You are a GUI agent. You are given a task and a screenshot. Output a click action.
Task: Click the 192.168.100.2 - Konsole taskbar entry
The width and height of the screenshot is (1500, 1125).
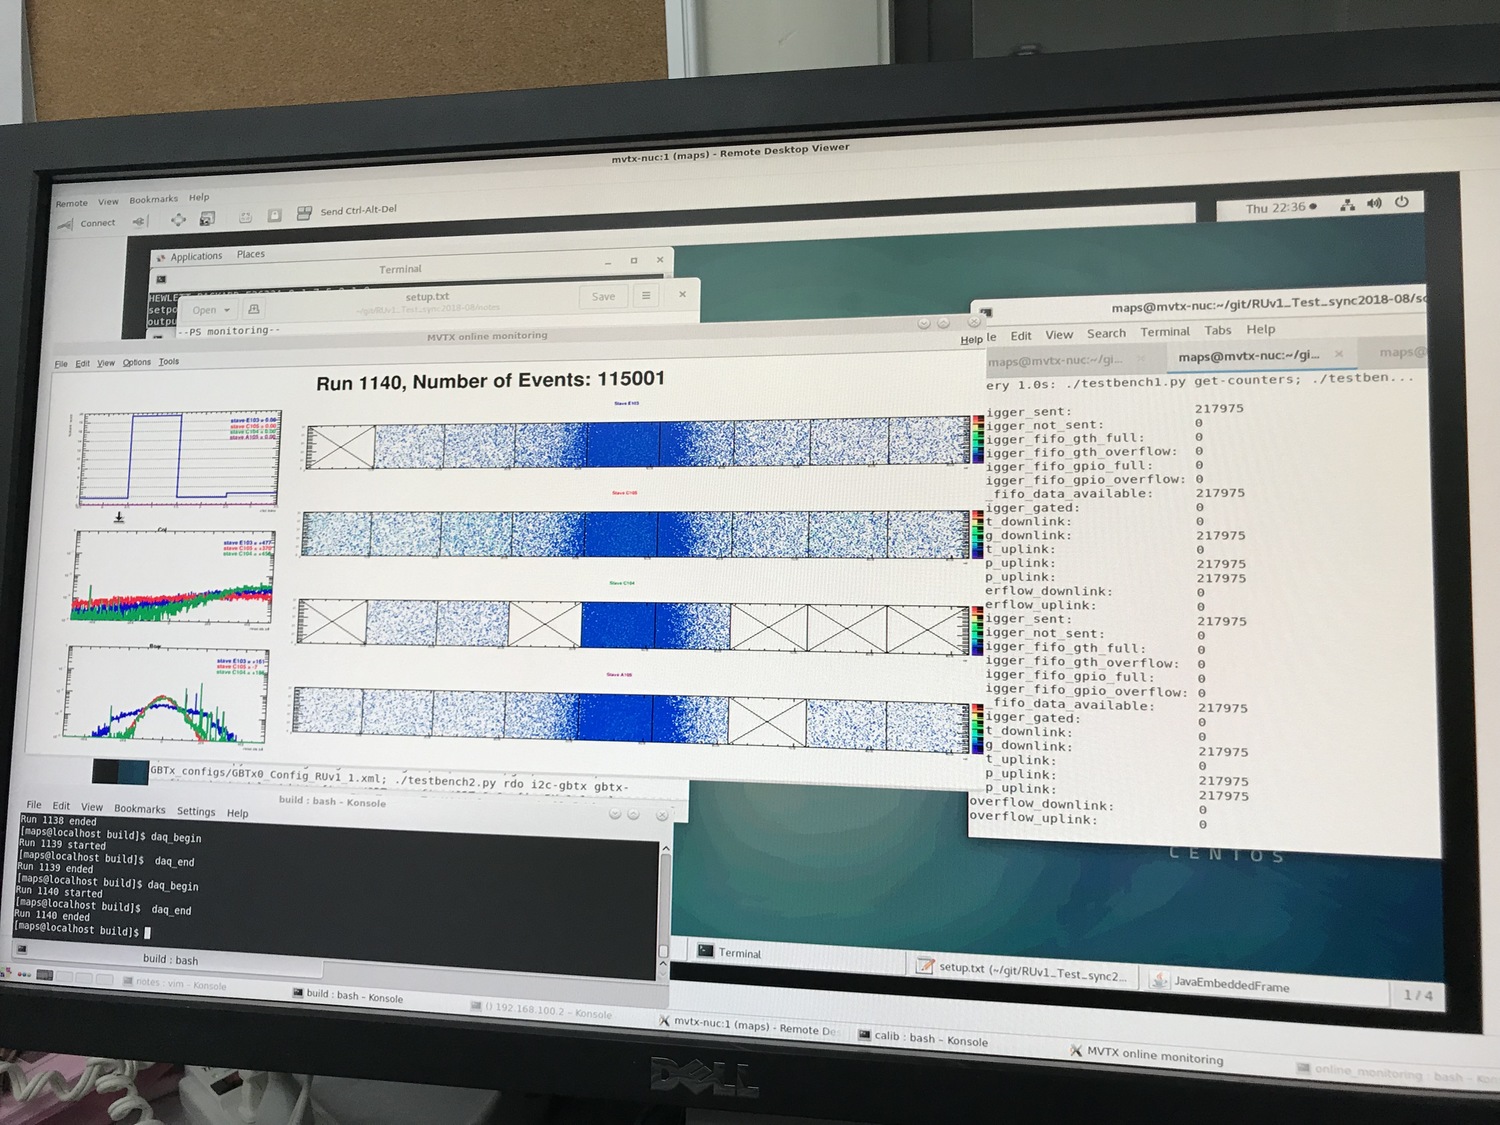click(540, 1009)
